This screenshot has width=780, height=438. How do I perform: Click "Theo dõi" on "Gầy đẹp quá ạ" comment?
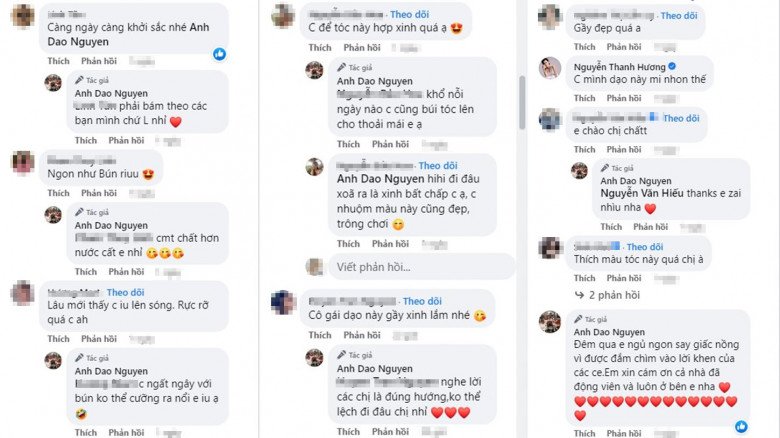coord(679,16)
